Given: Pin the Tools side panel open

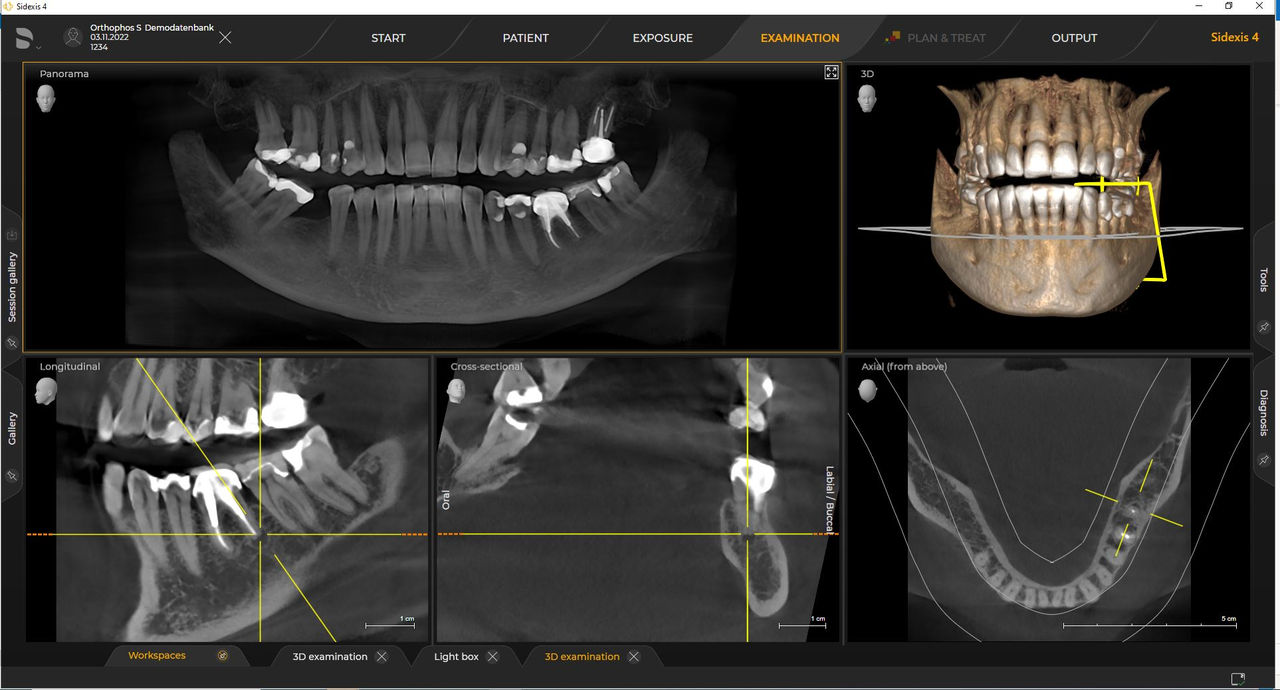Looking at the screenshot, I should pyautogui.click(x=1262, y=327).
